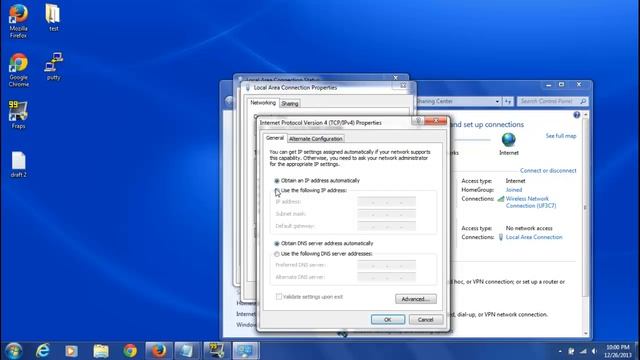This screenshot has width=640, height=360.
Task: Click the network signal tray icon
Action: tap(583, 351)
